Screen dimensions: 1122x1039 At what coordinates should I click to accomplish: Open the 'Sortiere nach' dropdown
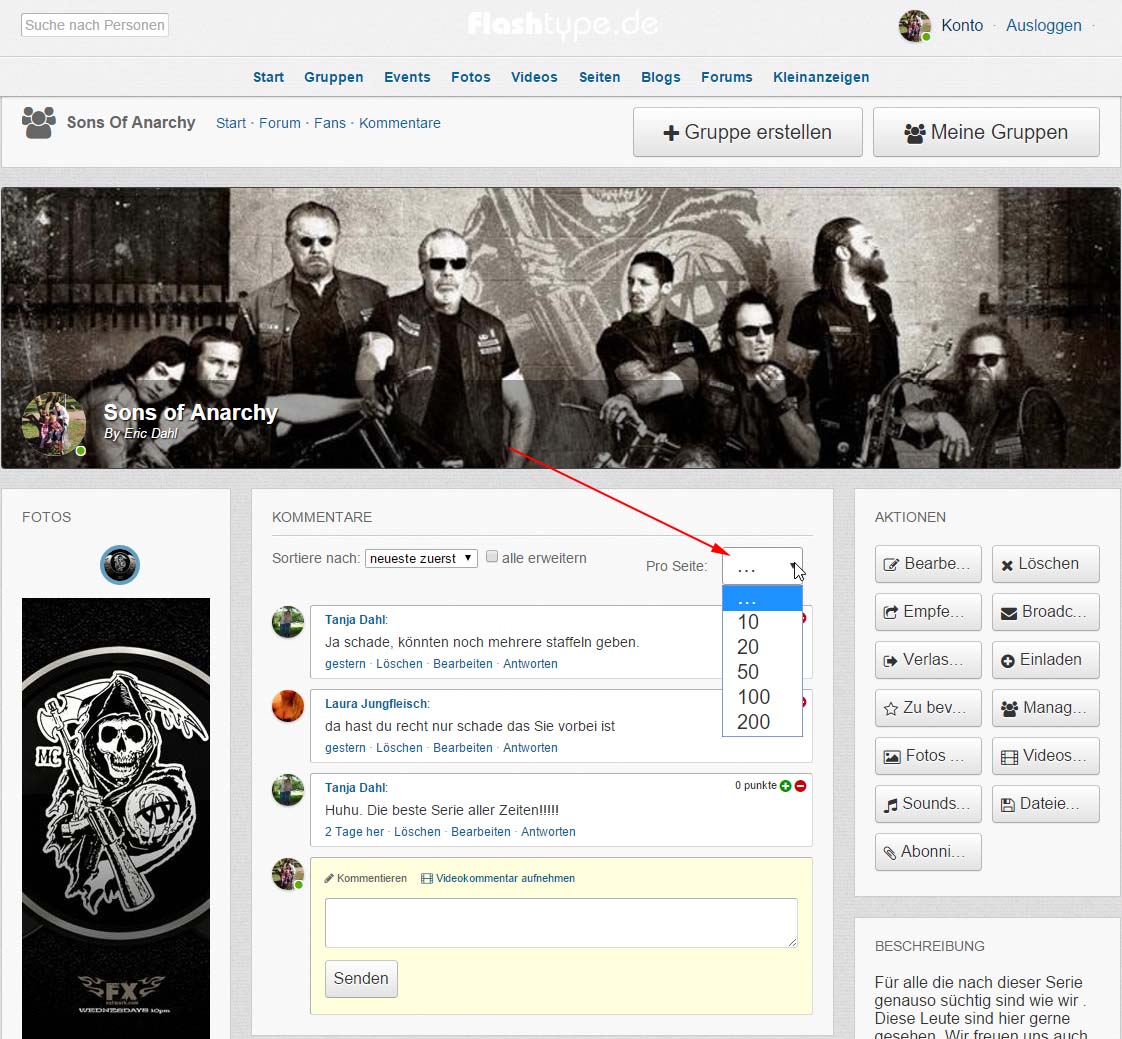point(421,558)
